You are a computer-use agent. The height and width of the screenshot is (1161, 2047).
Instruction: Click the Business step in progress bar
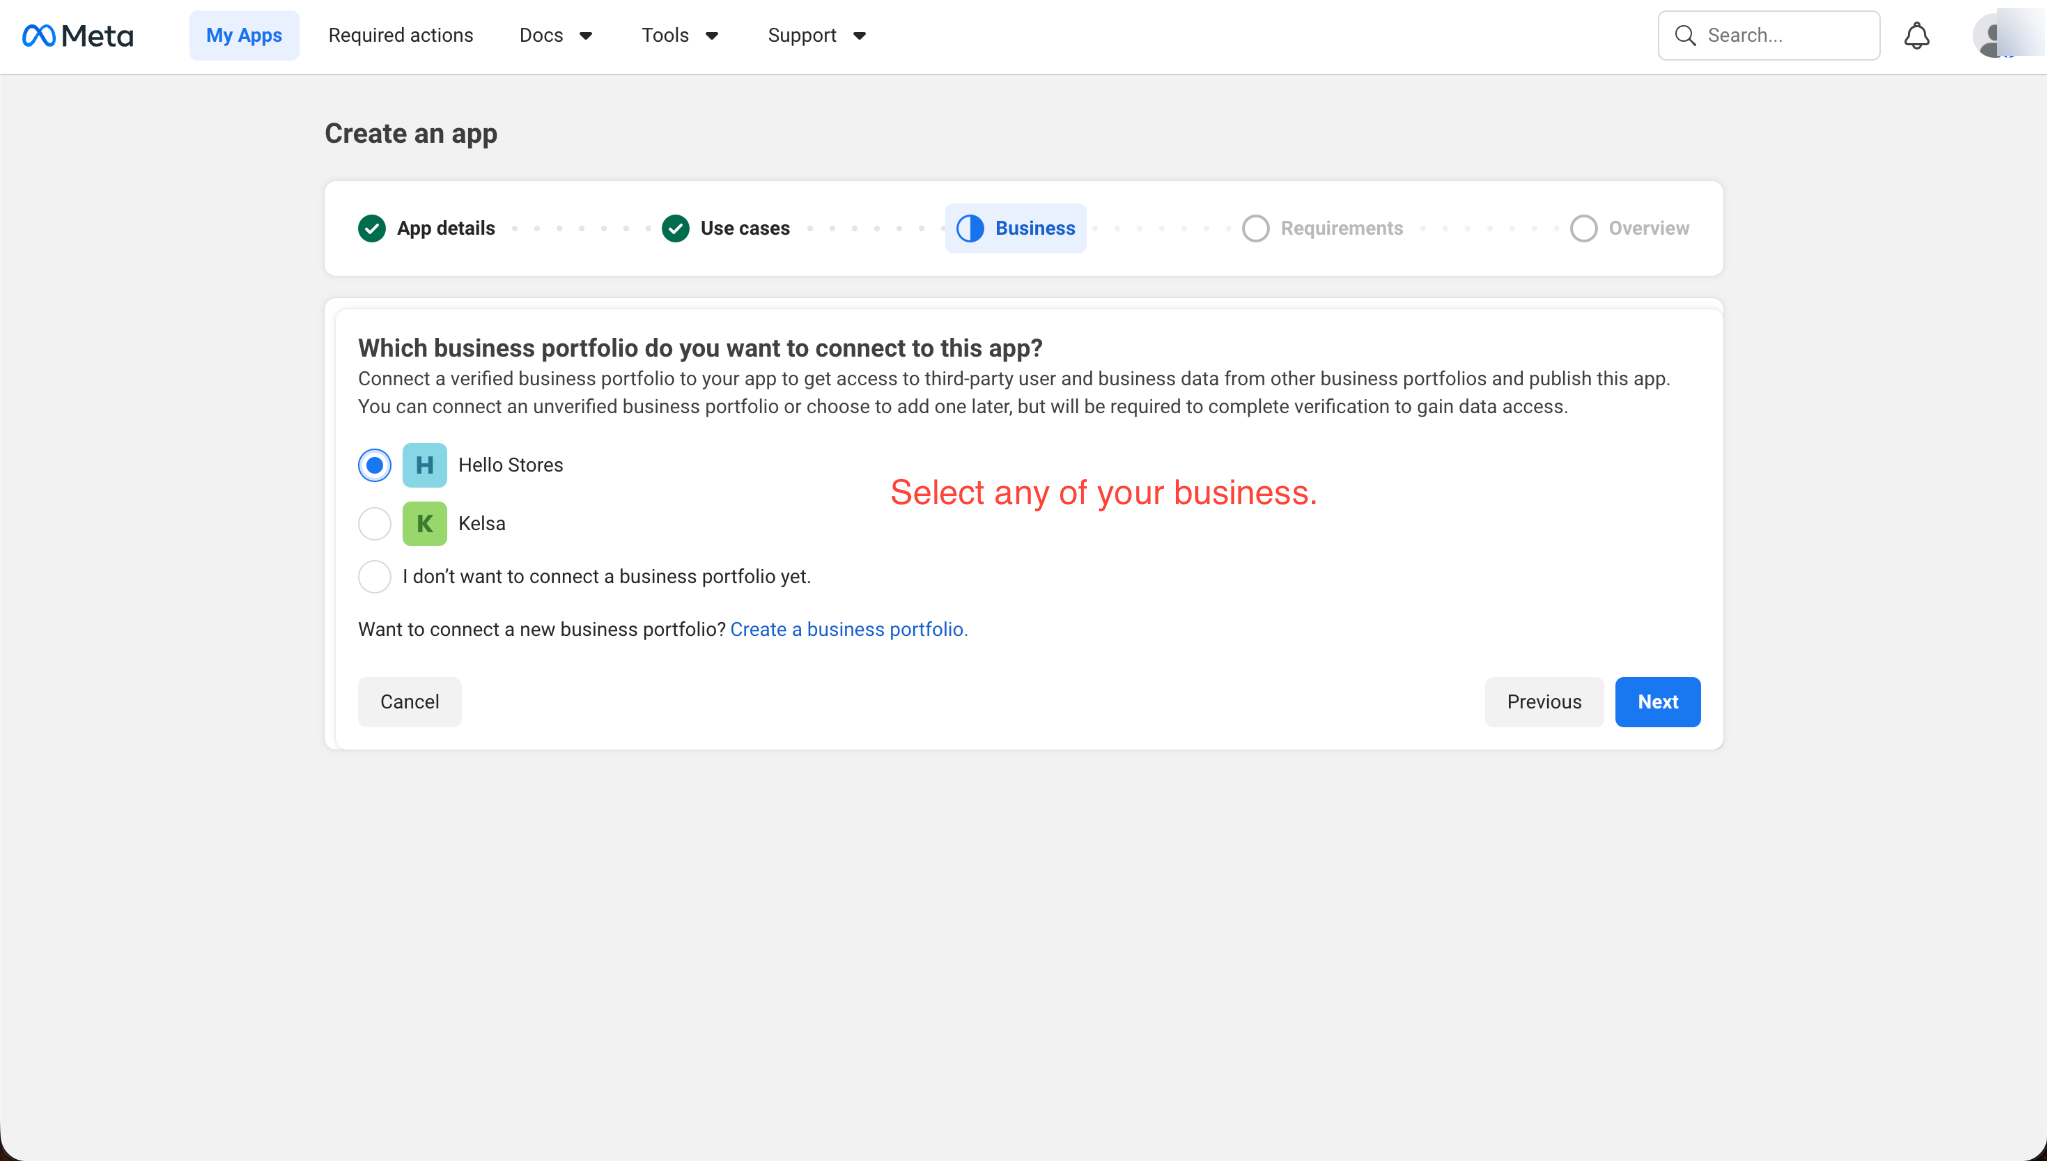click(x=1016, y=229)
